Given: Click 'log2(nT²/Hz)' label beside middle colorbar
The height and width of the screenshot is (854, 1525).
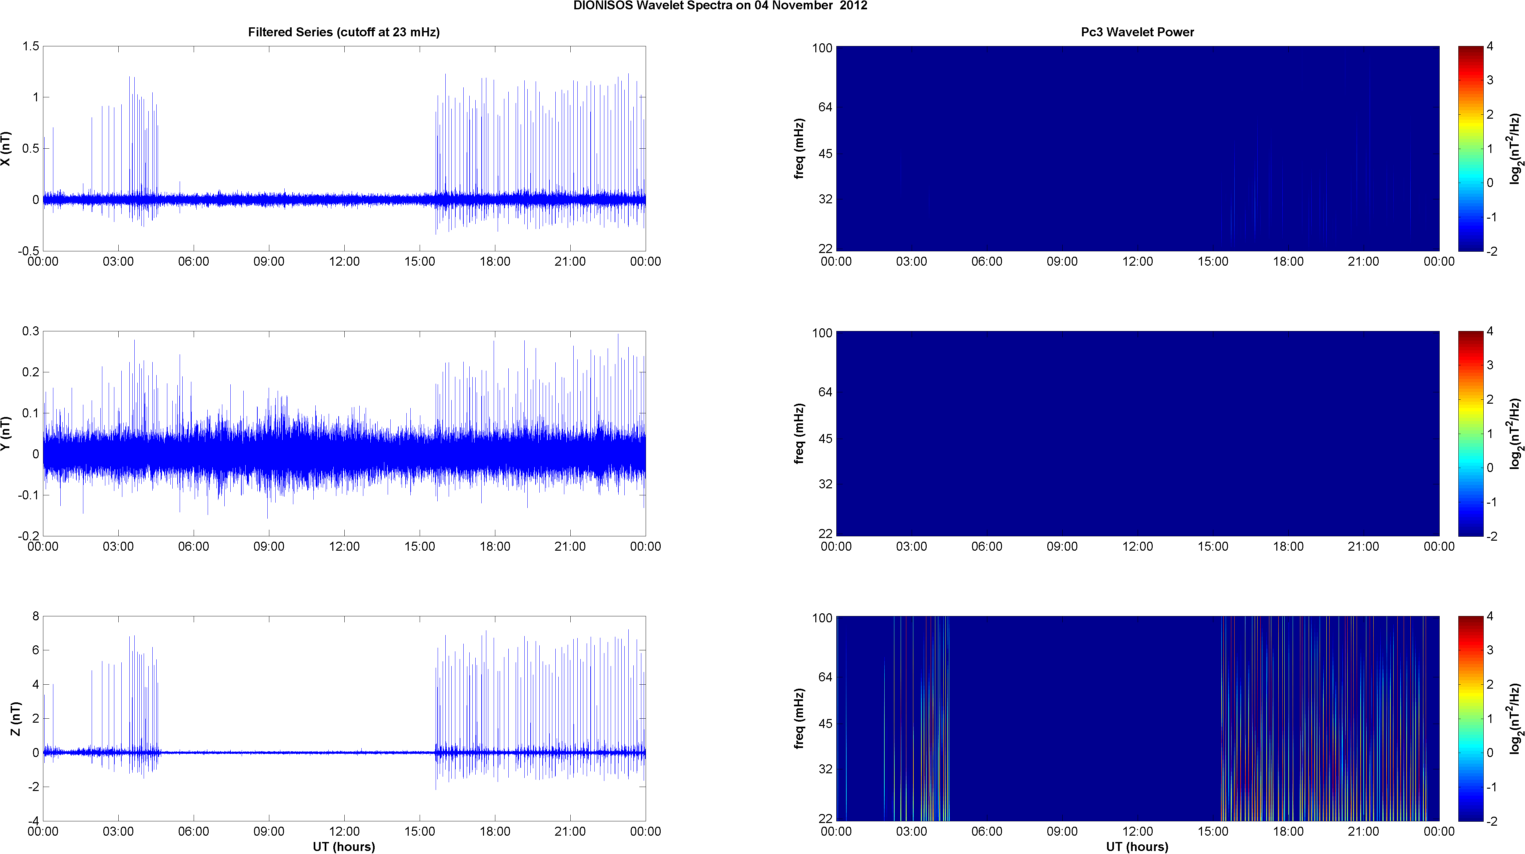Looking at the screenshot, I should [1516, 433].
